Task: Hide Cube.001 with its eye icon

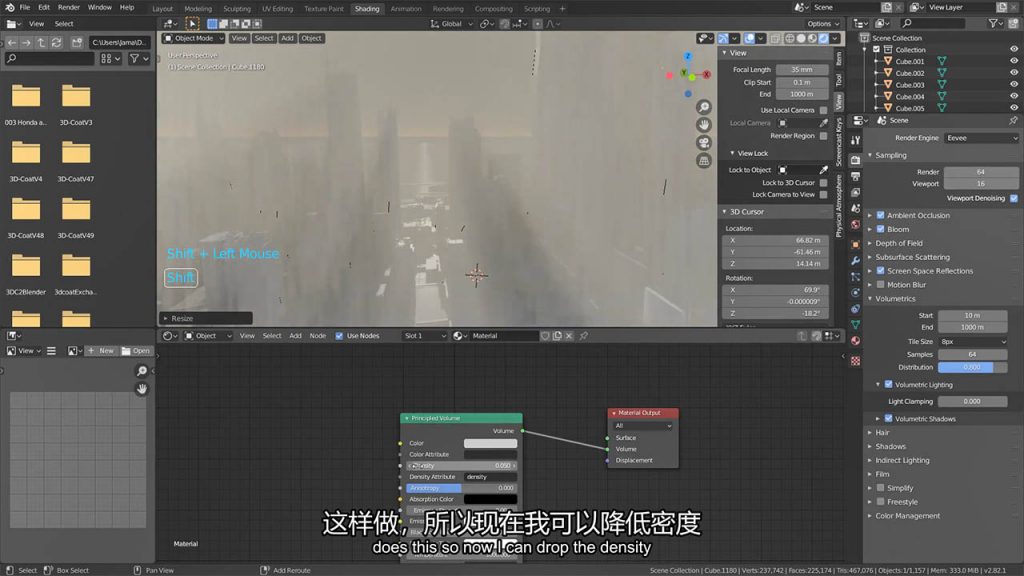Action: 1014,61
